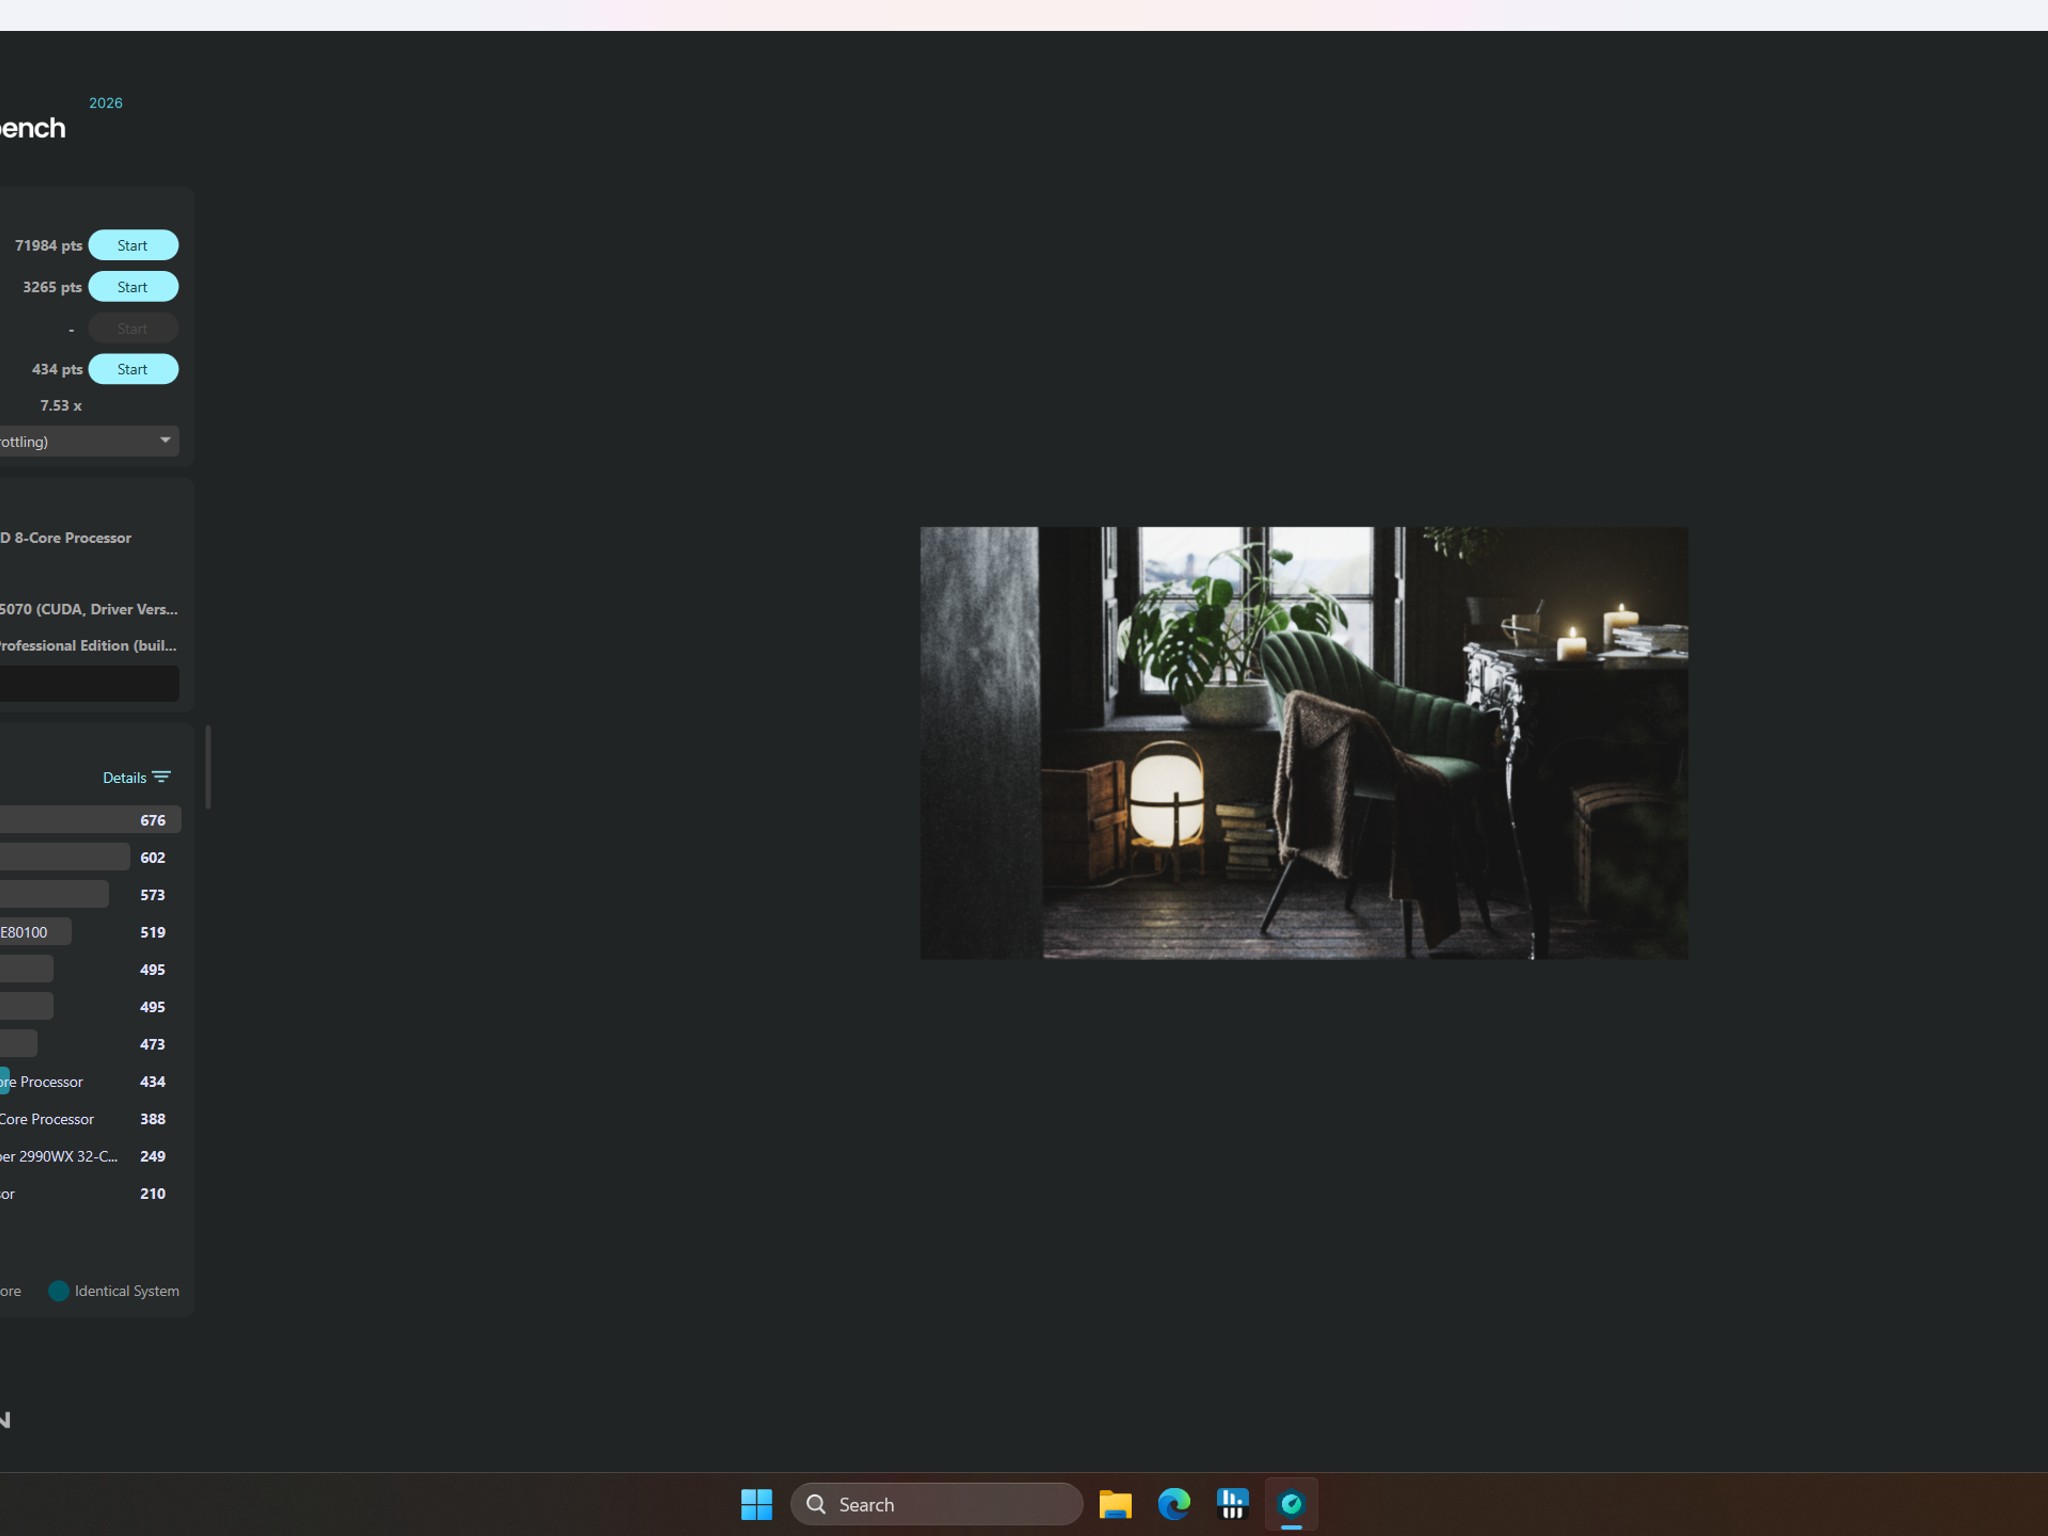2048x1536 pixels.
Task: Open File Explorer from the taskbar
Action: pos(1115,1504)
